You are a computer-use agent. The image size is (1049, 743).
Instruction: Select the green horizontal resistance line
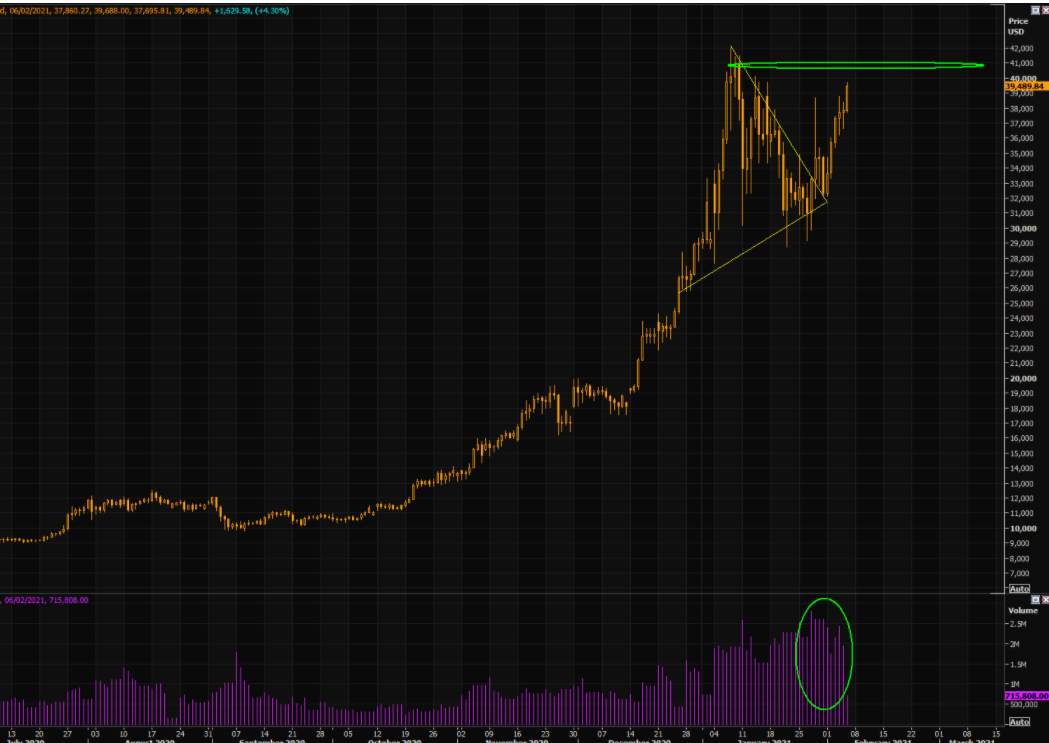tap(856, 66)
